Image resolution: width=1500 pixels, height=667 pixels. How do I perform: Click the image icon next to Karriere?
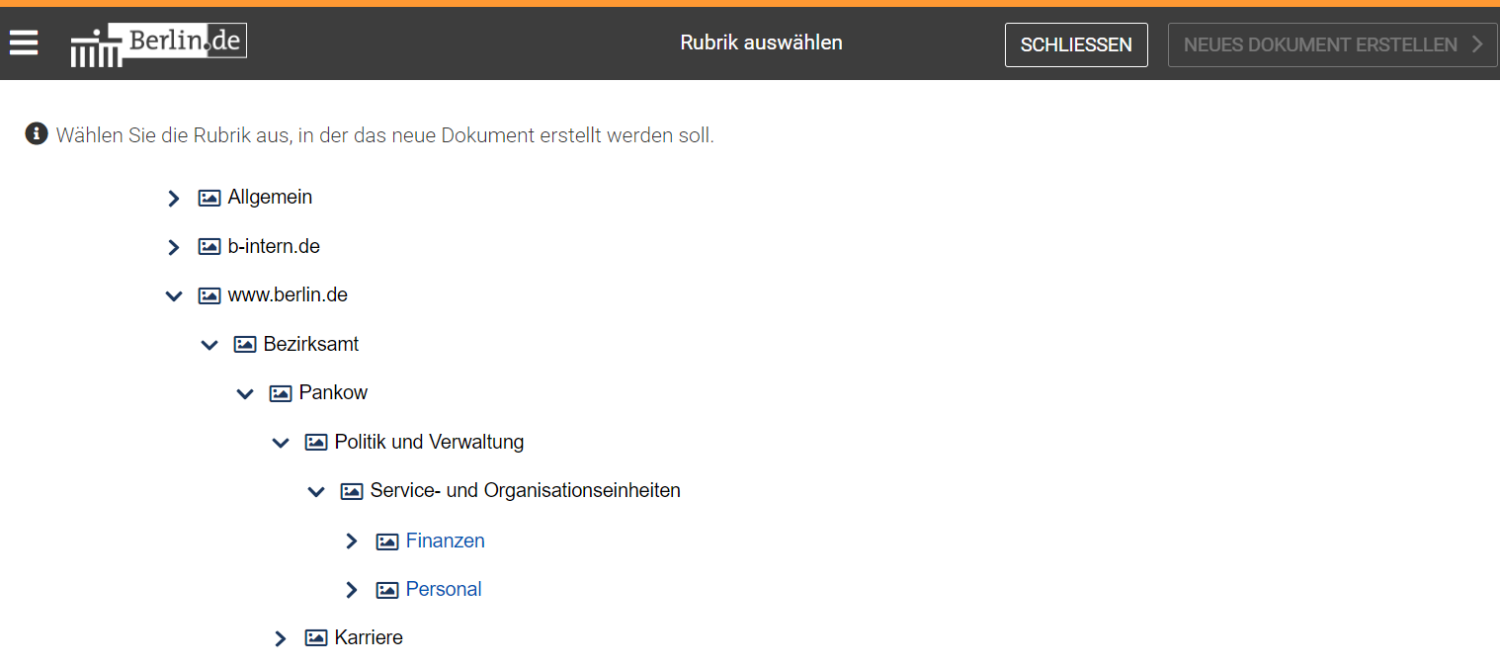[316, 637]
